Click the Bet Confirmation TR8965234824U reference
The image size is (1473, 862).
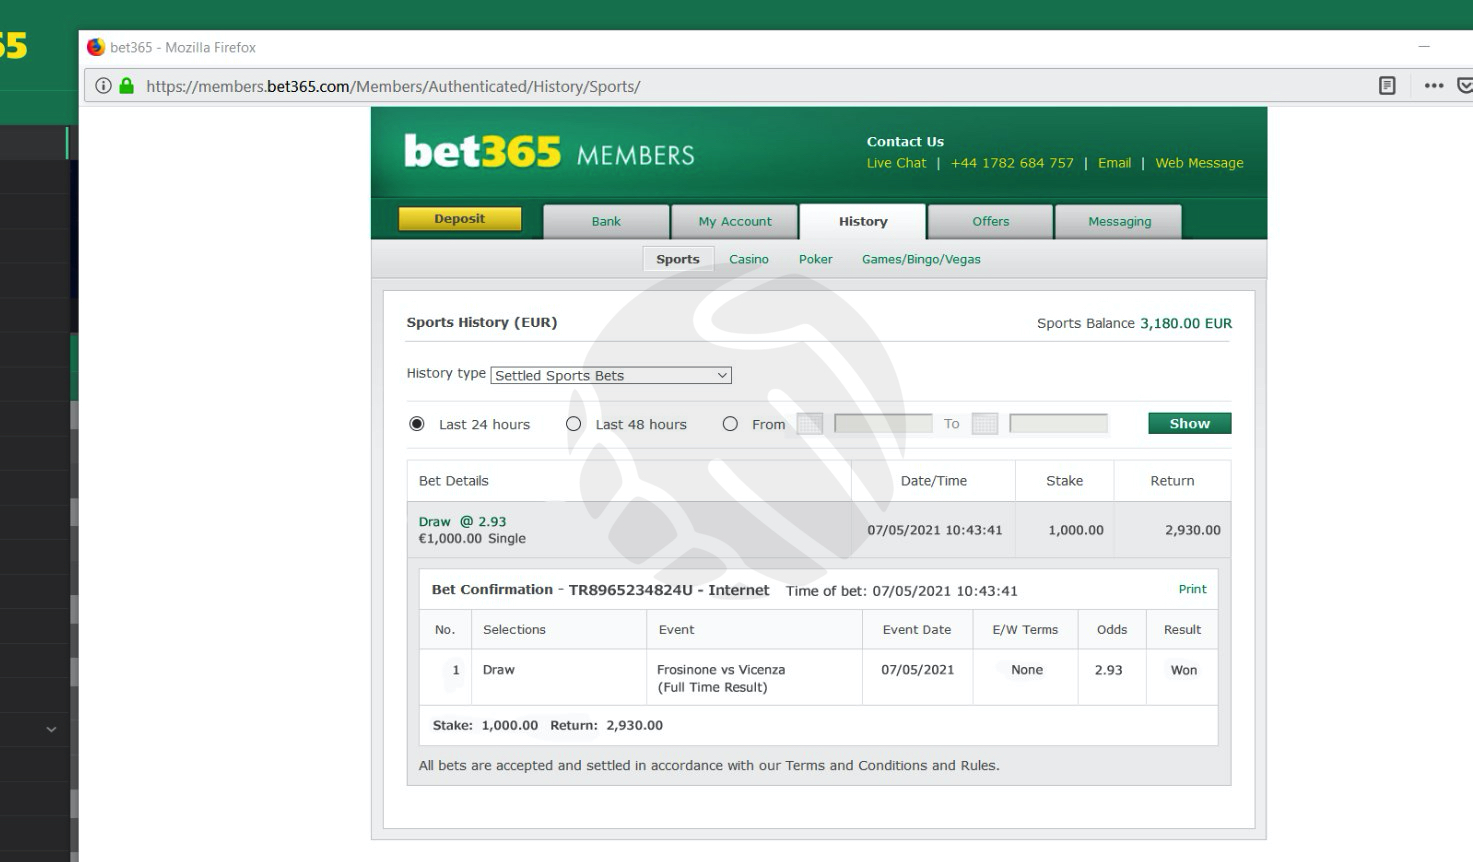pos(600,590)
